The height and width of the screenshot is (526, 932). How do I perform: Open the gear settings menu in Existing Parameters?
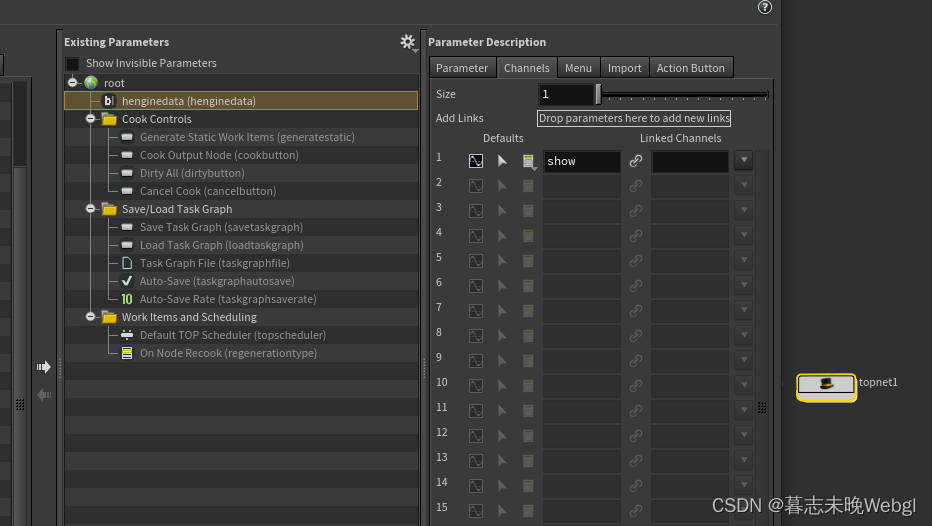[408, 42]
